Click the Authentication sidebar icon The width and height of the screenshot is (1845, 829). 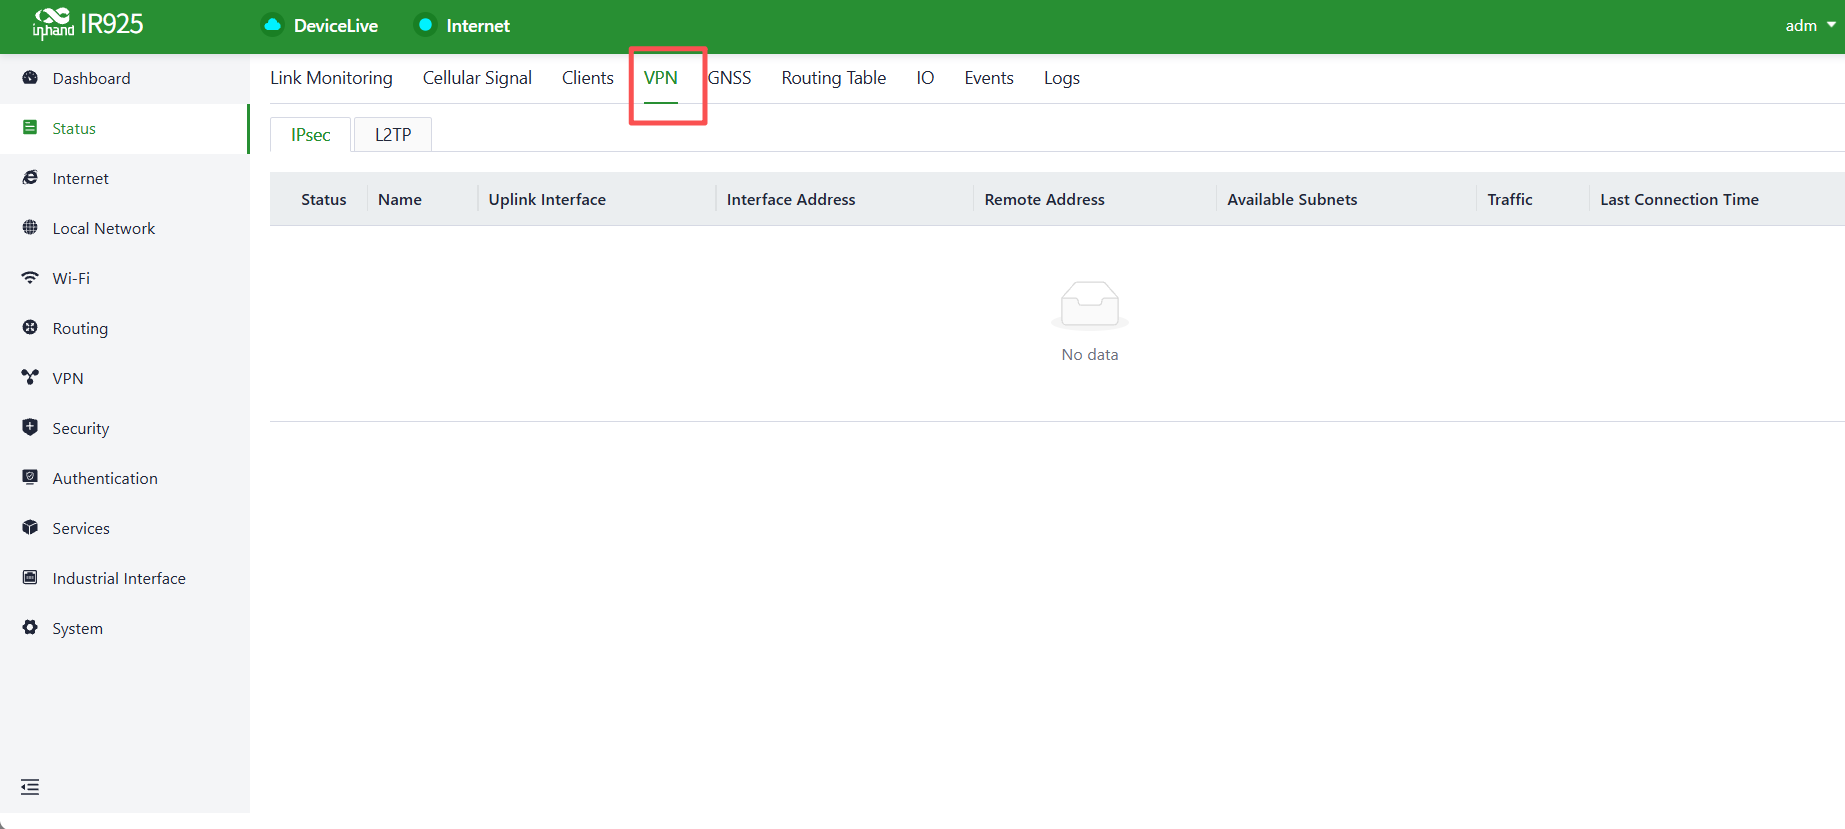click(30, 478)
